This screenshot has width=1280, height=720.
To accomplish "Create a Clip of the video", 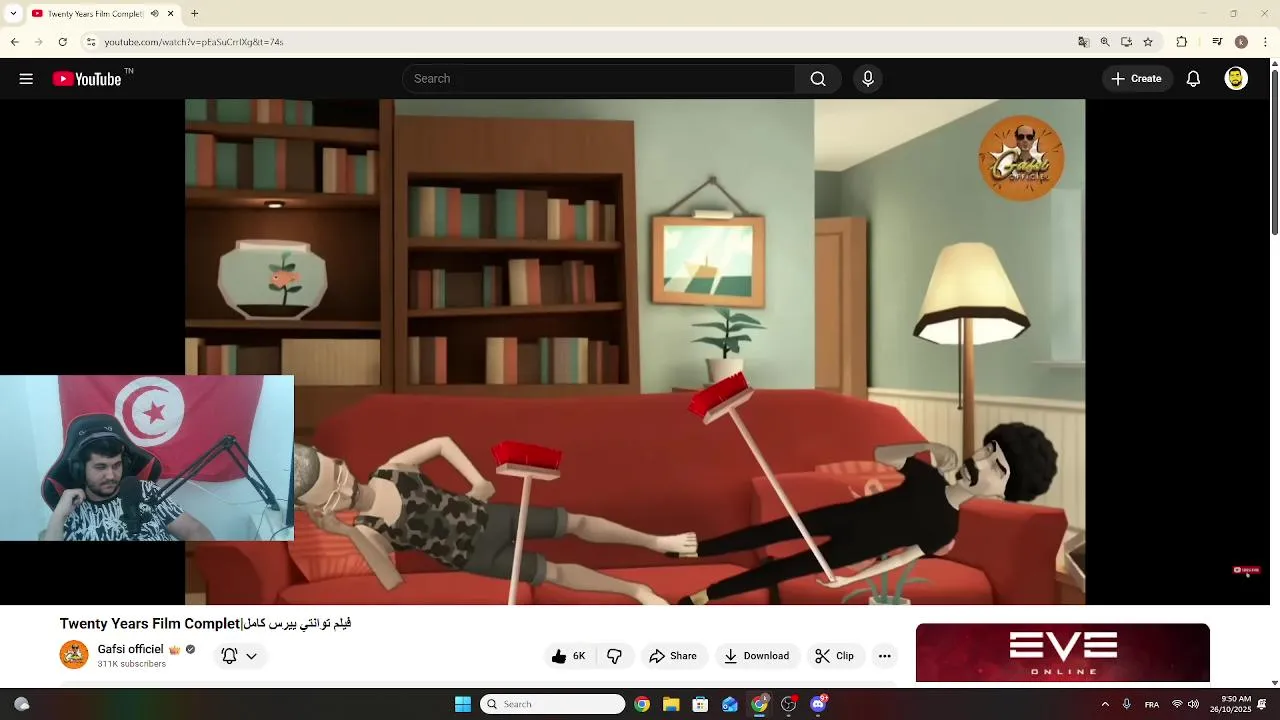I will [x=834, y=656].
